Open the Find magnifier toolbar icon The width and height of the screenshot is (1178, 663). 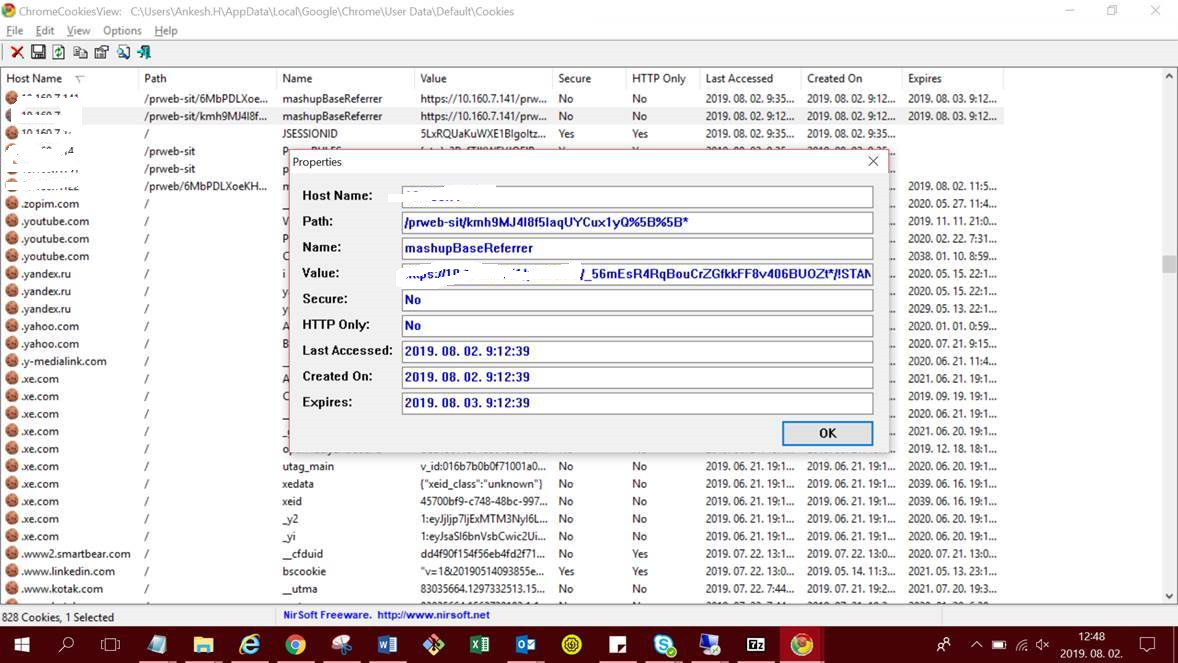(x=122, y=52)
